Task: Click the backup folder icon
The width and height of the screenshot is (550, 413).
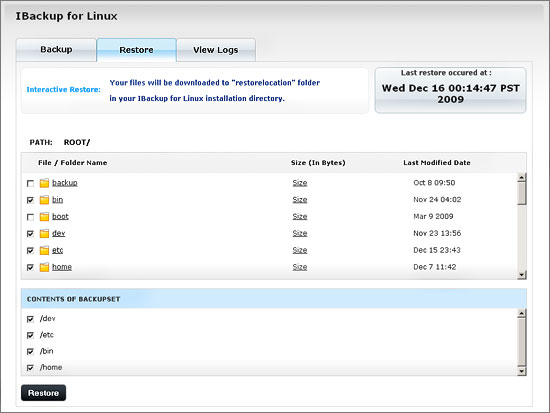Action: click(x=44, y=183)
